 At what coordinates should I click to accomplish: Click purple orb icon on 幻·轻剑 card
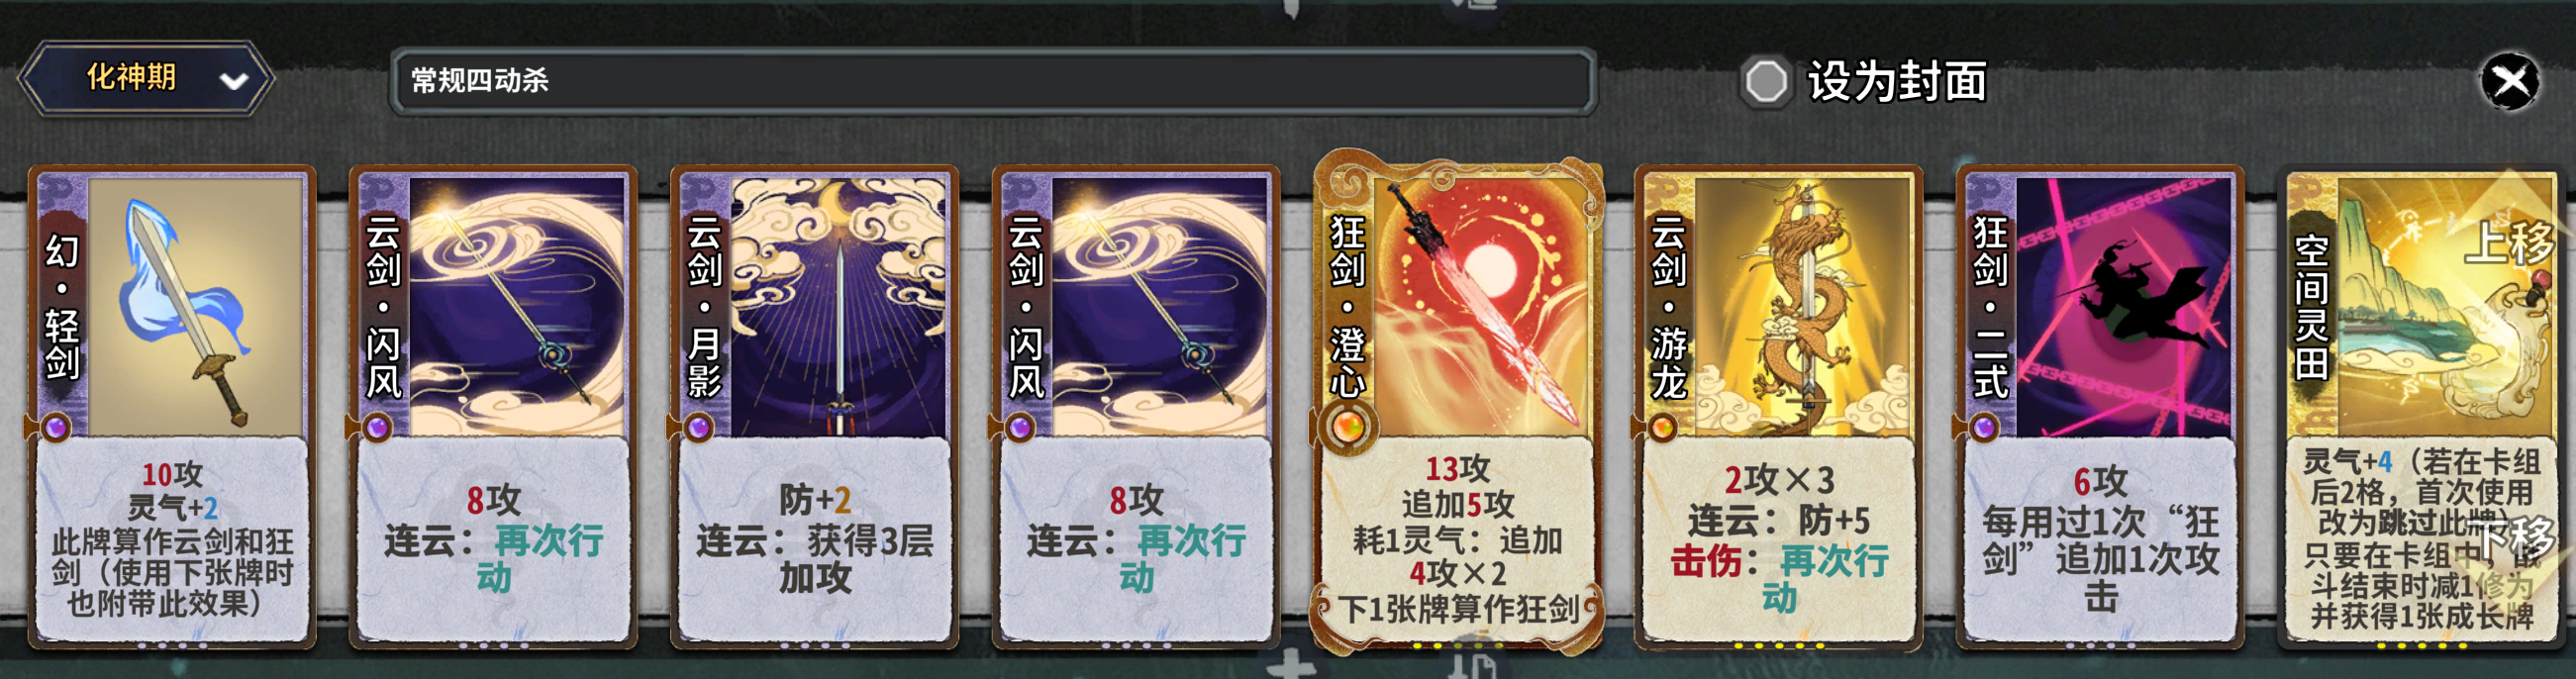click(56, 428)
